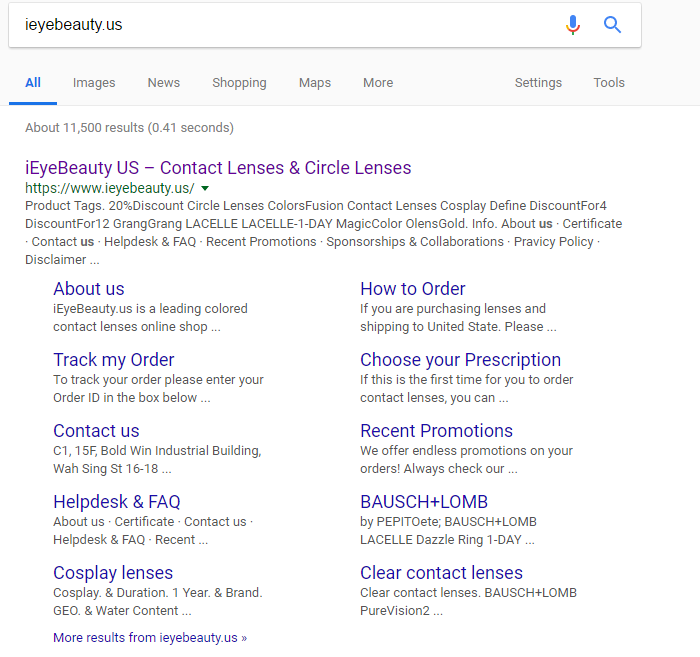Open the More search categories menu
Screen dimensions: 700x657
click(378, 83)
